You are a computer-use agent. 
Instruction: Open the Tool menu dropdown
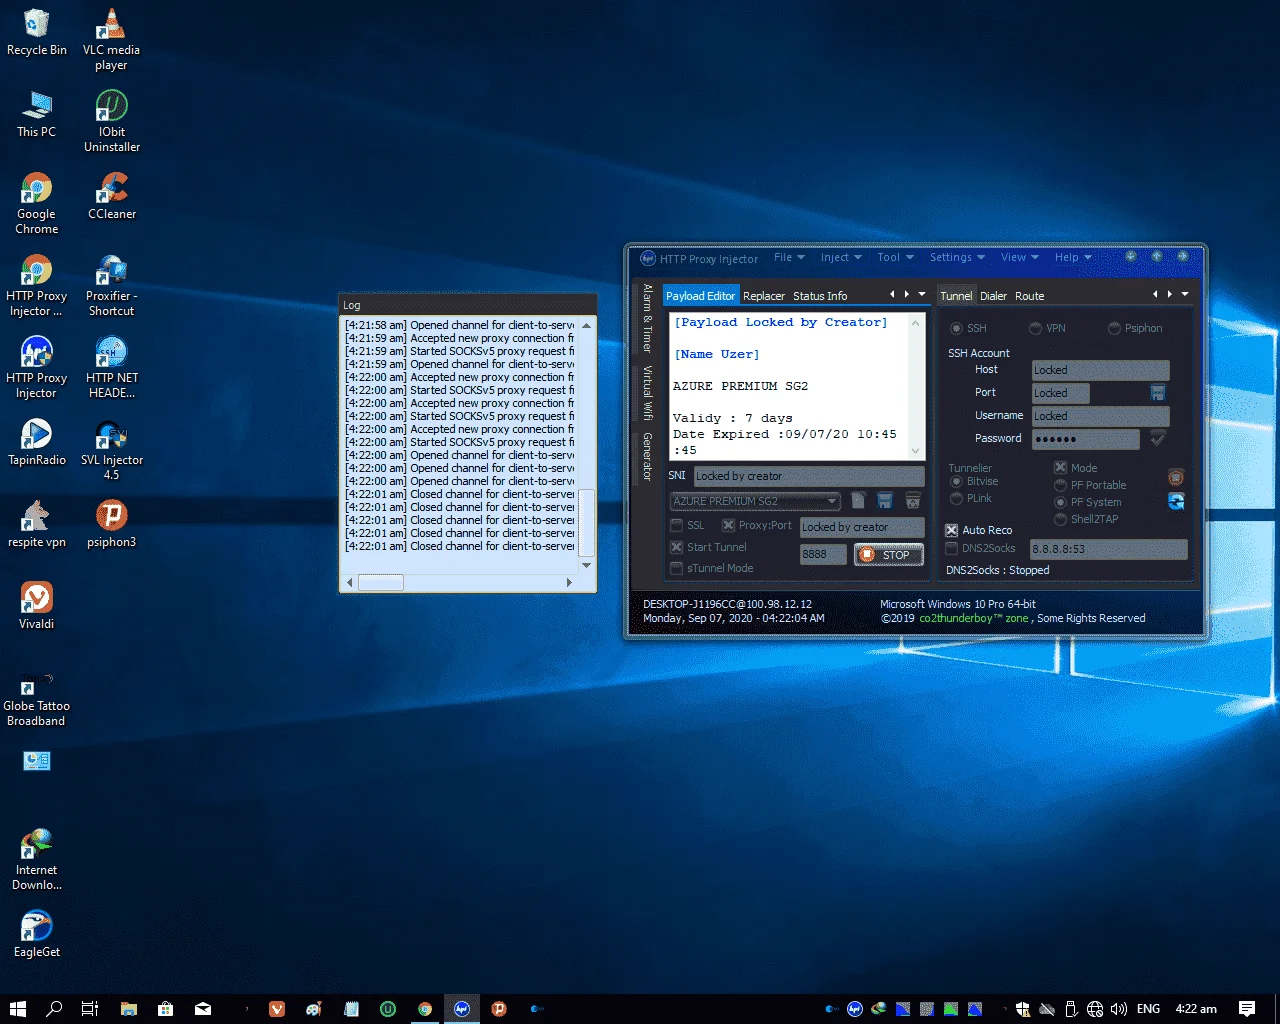(895, 257)
